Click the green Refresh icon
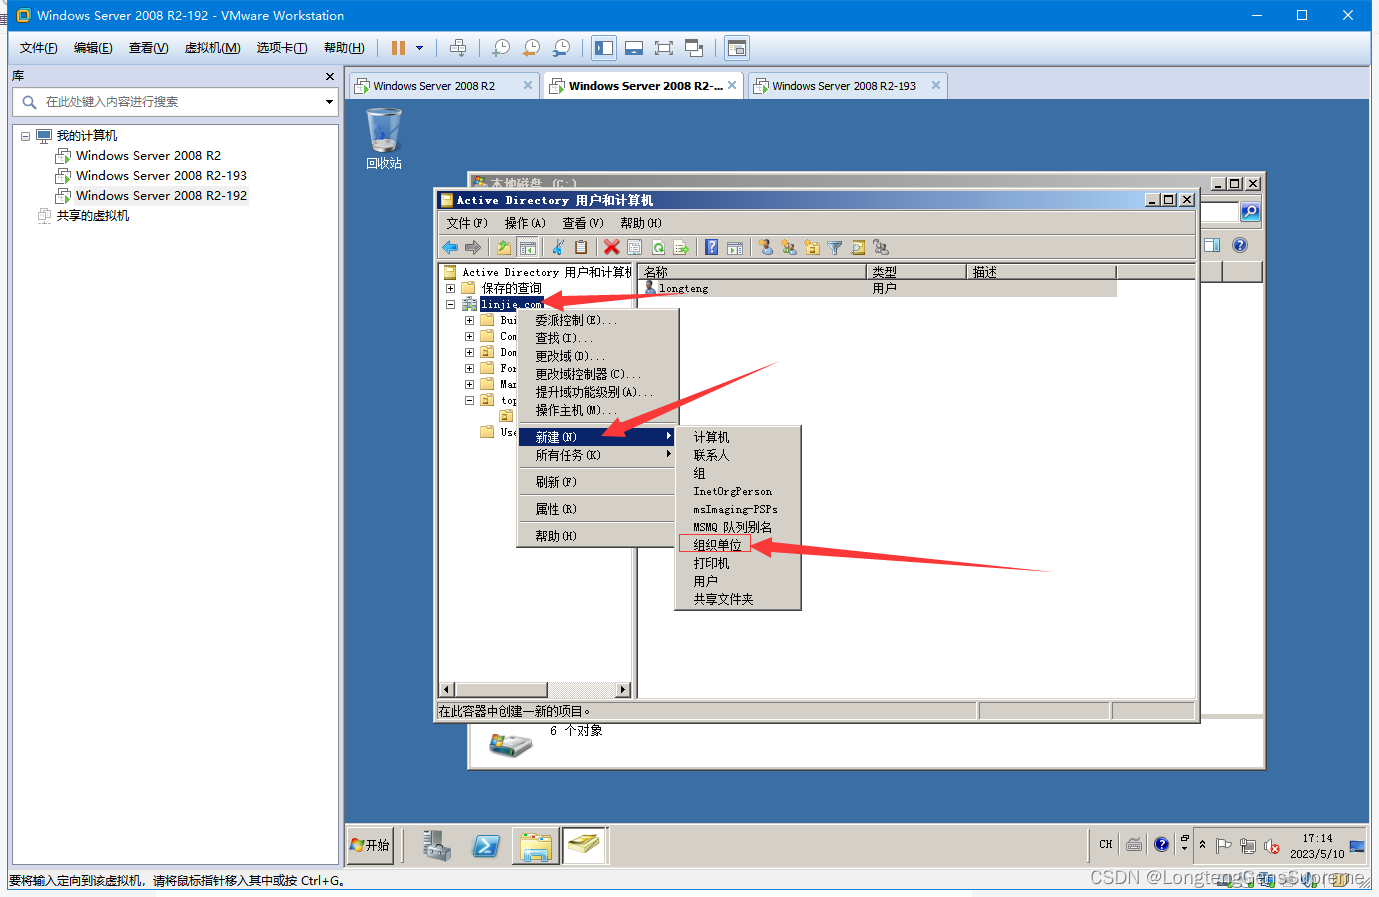 point(658,247)
